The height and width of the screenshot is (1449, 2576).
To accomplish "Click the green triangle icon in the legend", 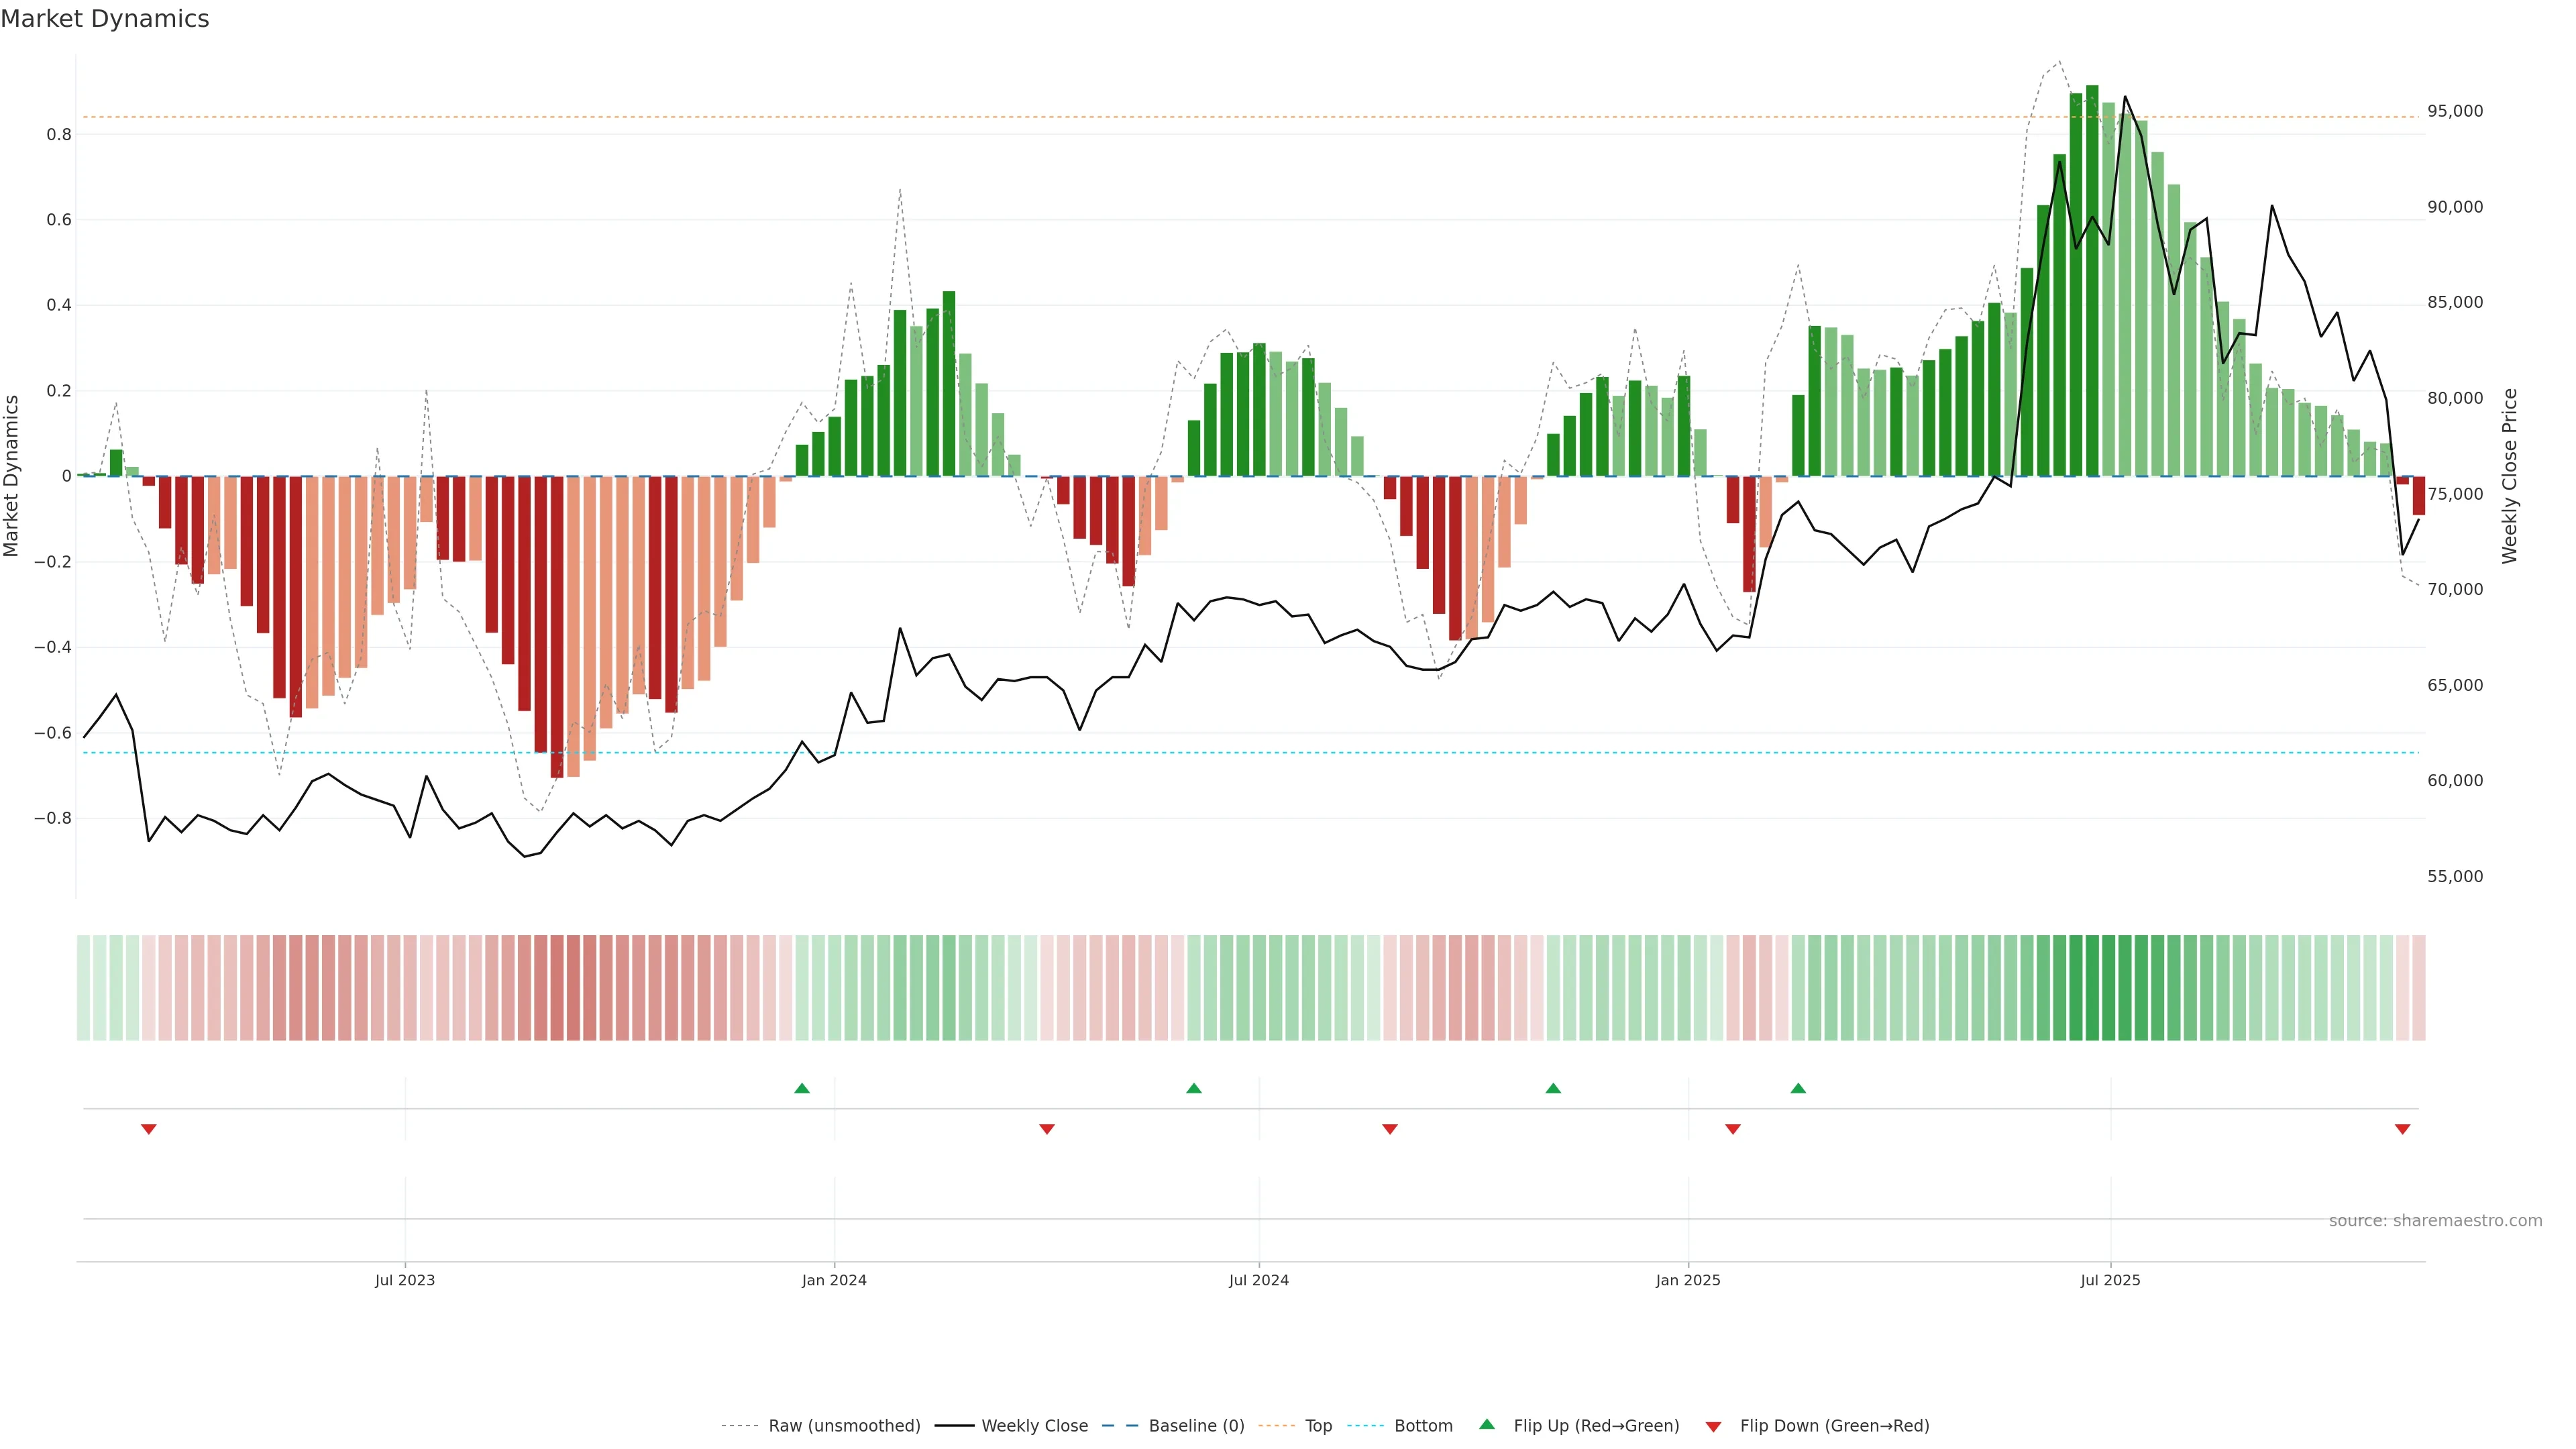I will pyautogui.click(x=1487, y=1424).
